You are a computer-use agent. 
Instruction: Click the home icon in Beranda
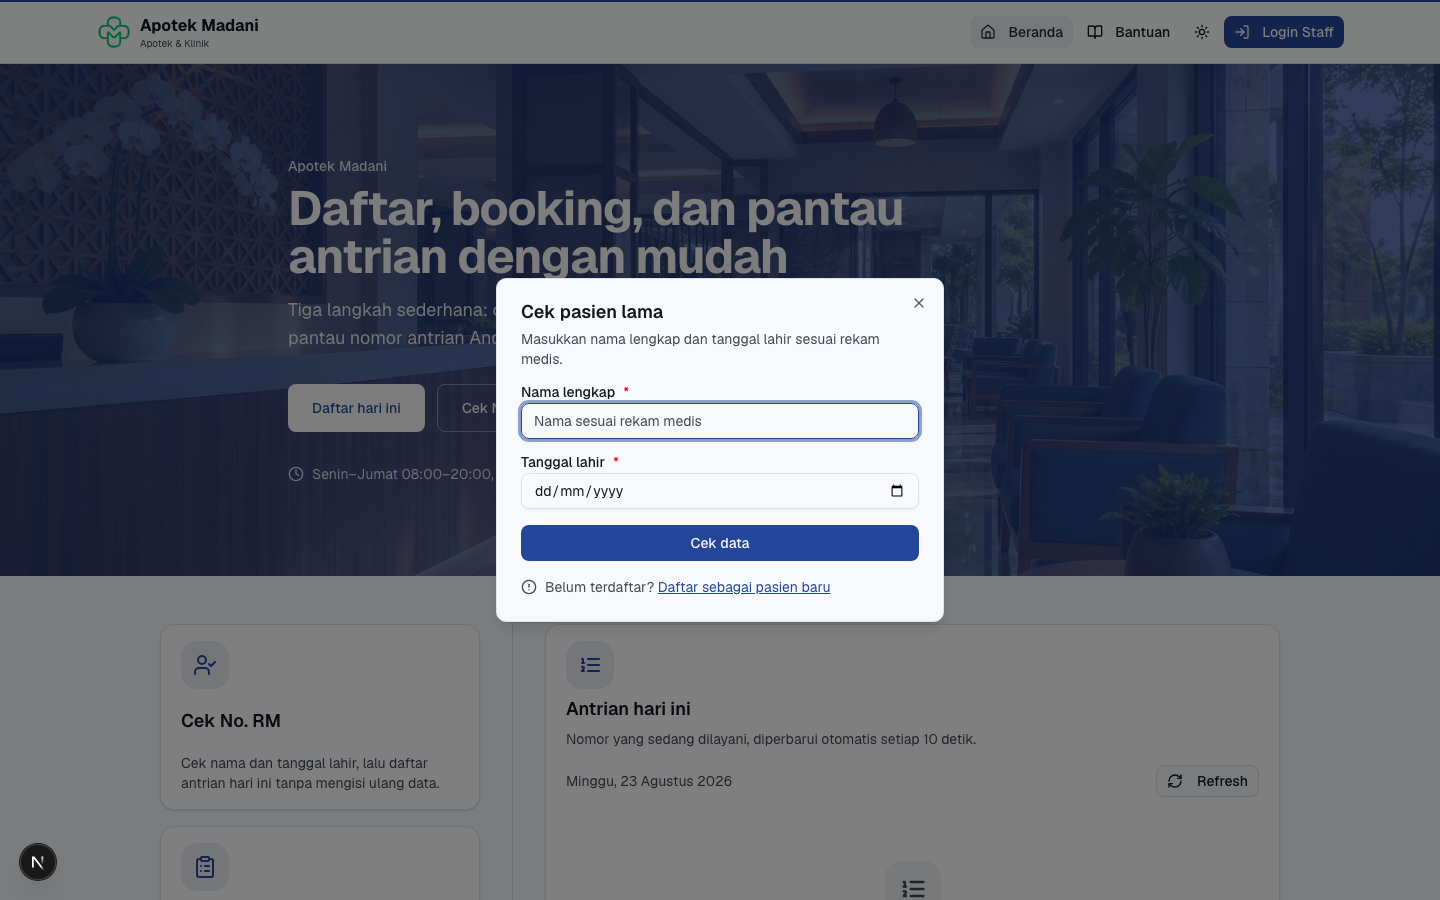coord(988,32)
